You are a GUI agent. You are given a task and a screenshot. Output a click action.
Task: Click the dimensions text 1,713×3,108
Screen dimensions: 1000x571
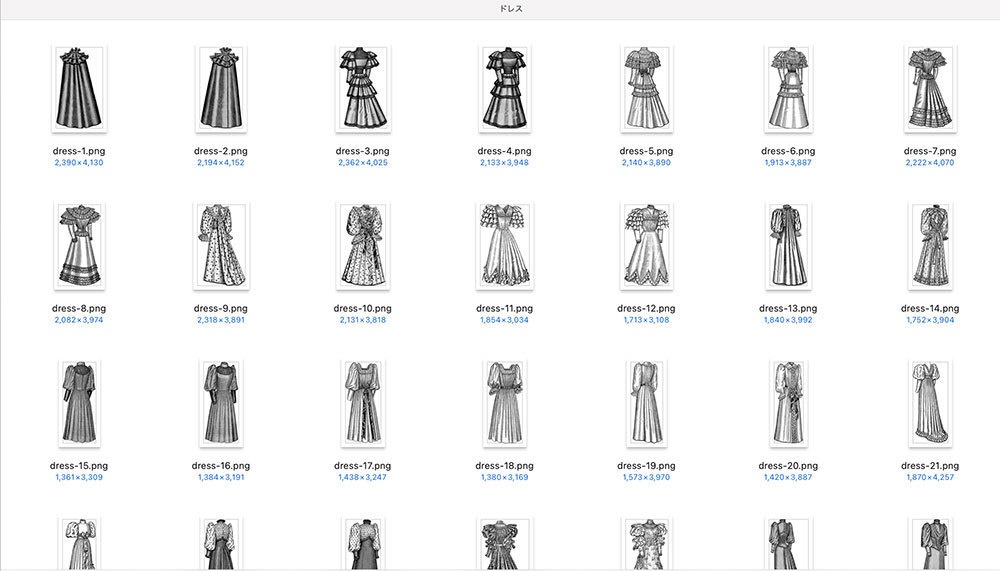(646, 320)
